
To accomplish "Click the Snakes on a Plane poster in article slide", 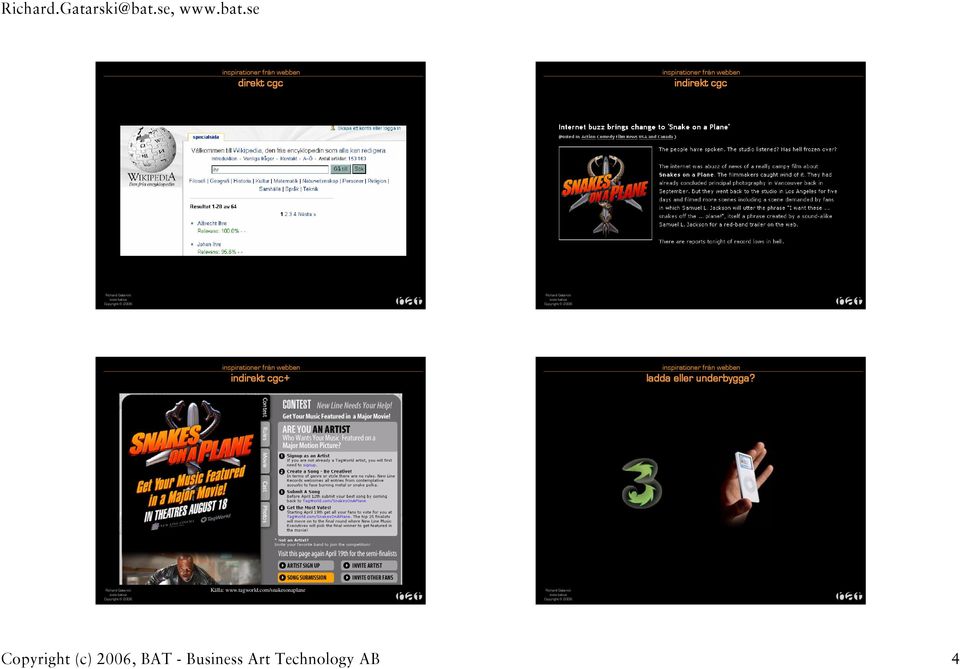I will pos(606,193).
